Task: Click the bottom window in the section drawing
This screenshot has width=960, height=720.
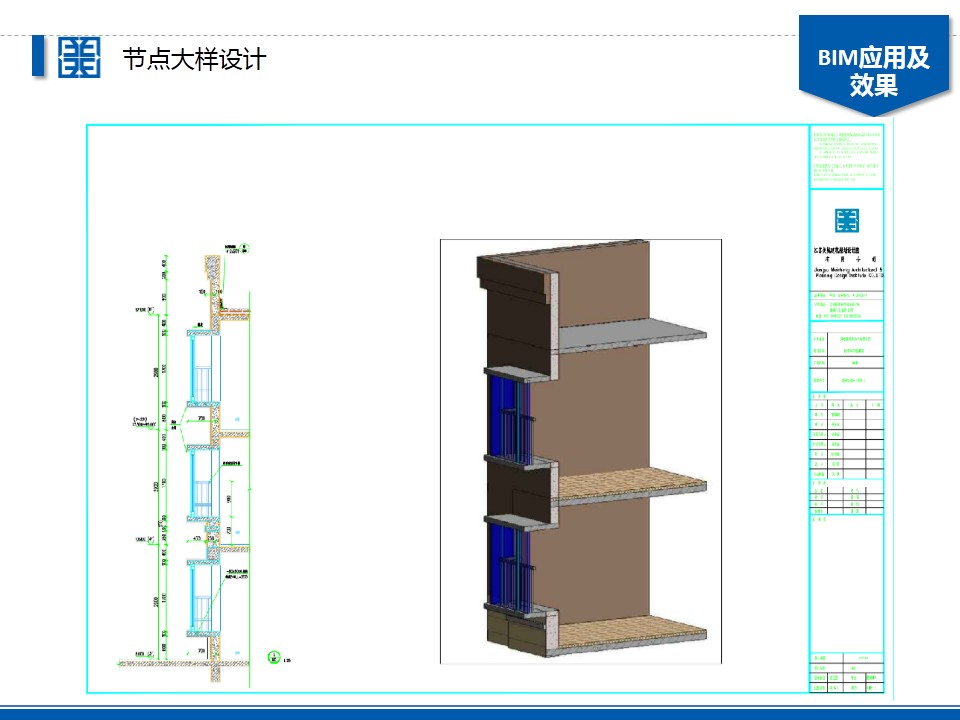Action: pyautogui.click(x=200, y=598)
